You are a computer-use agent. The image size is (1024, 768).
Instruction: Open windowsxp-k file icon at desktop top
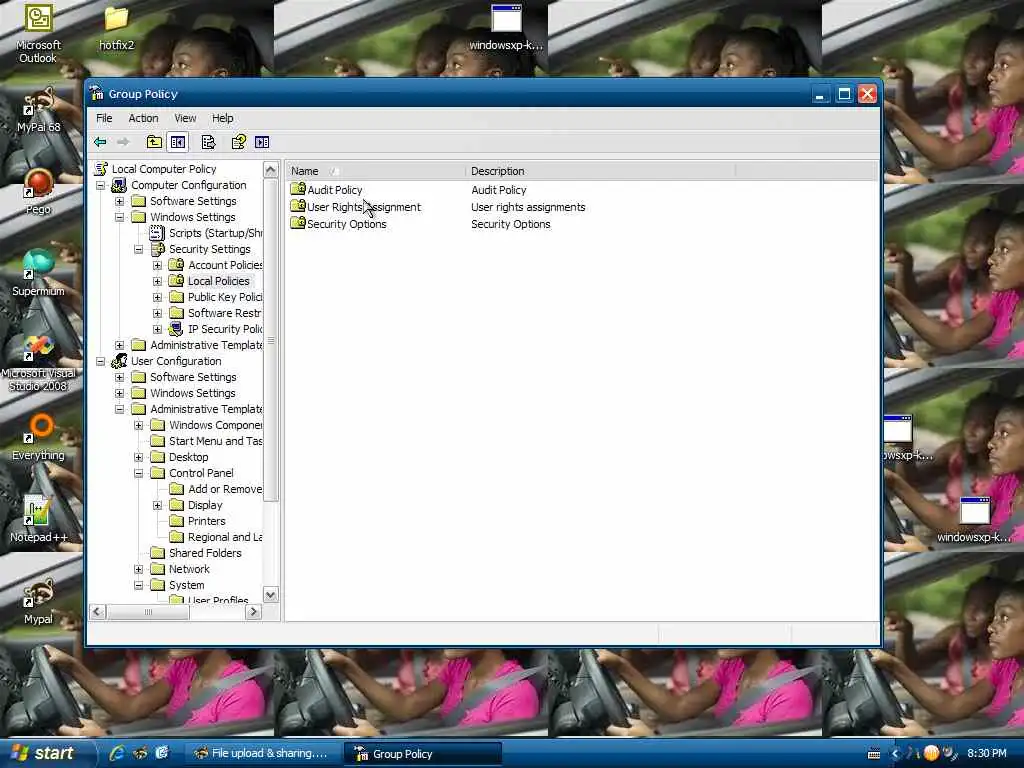click(x=506, y=27)
